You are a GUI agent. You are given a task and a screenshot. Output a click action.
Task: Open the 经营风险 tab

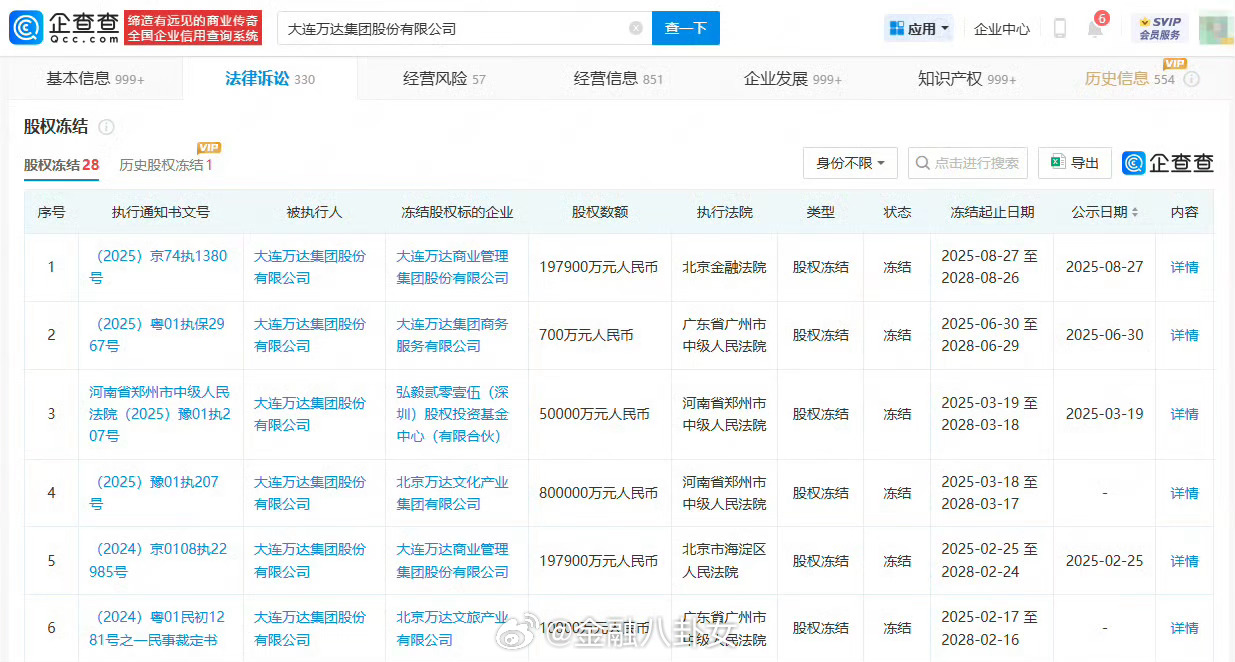click(x=444, y=78)
